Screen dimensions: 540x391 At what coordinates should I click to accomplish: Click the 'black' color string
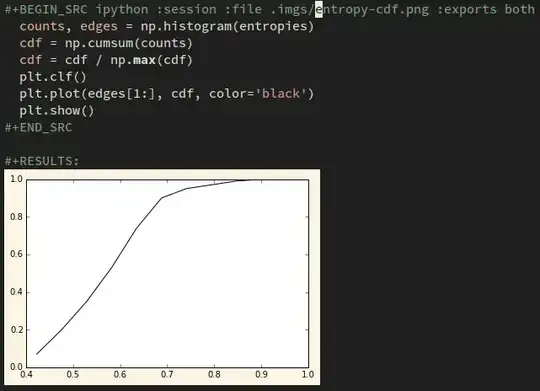[x=281, y=94]
